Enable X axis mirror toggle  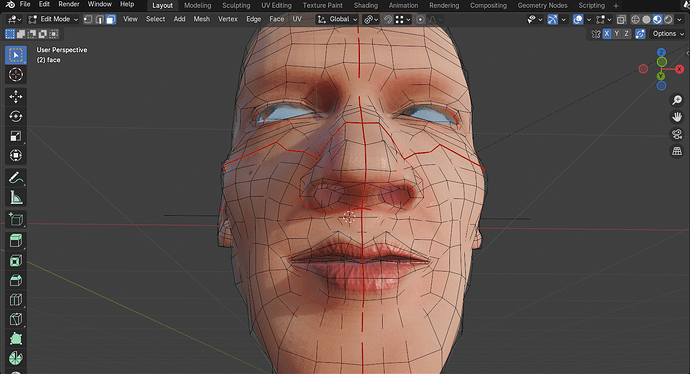point(607,34)
